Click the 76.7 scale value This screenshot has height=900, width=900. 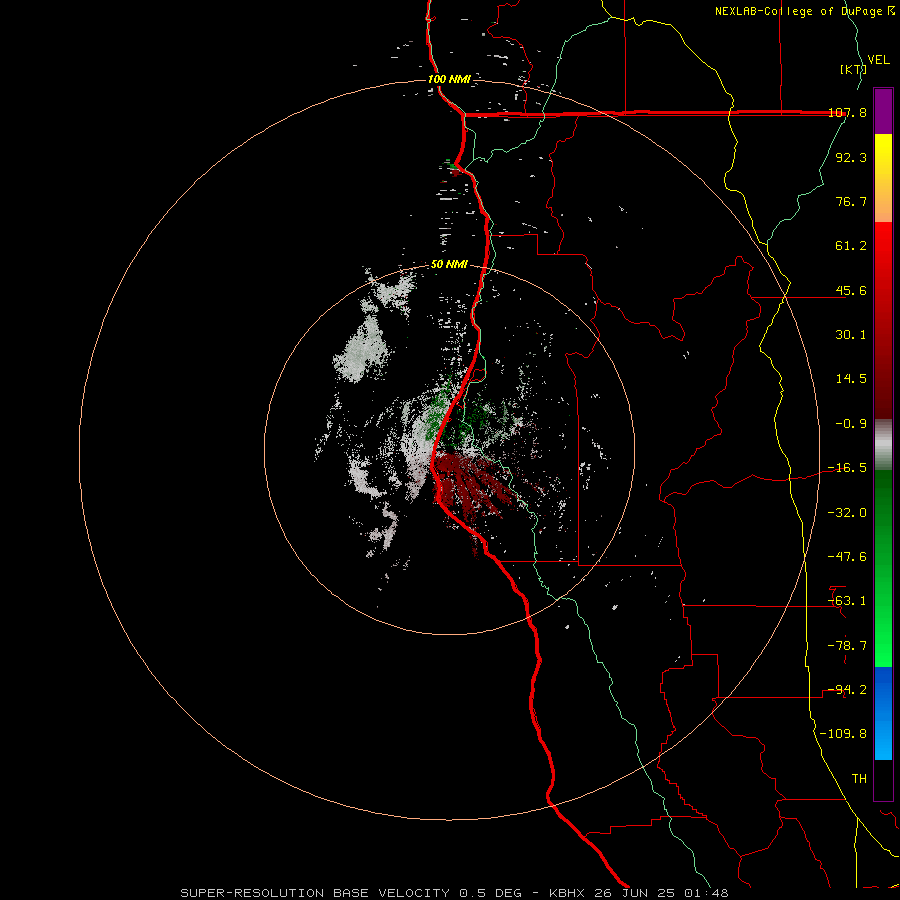pos(851,201)
